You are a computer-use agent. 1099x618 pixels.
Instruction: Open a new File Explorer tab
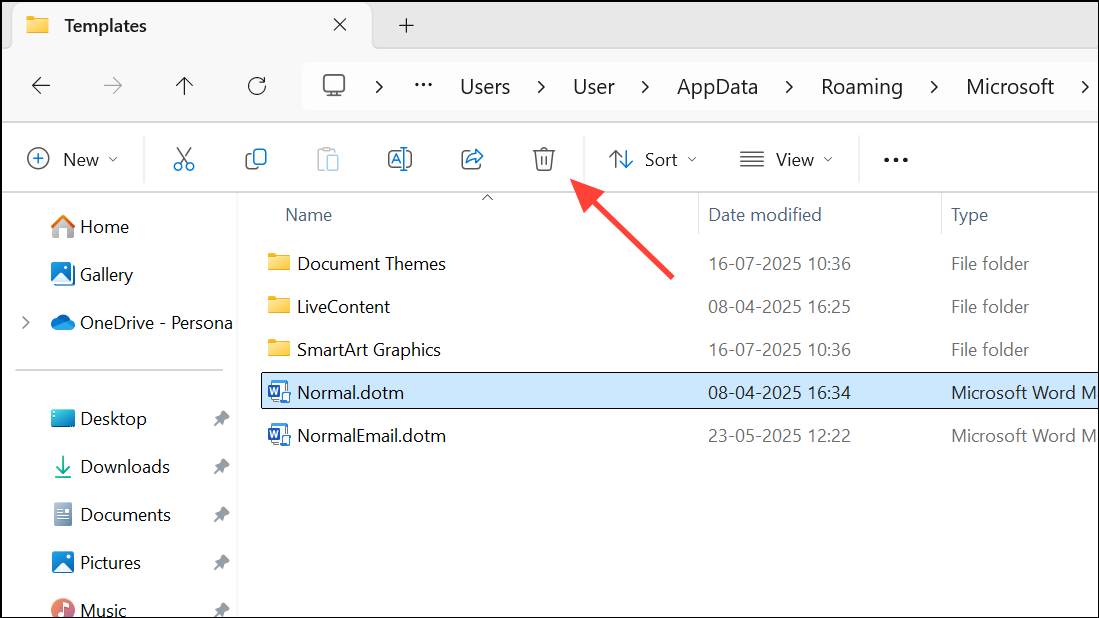click(x=406, y=25)
